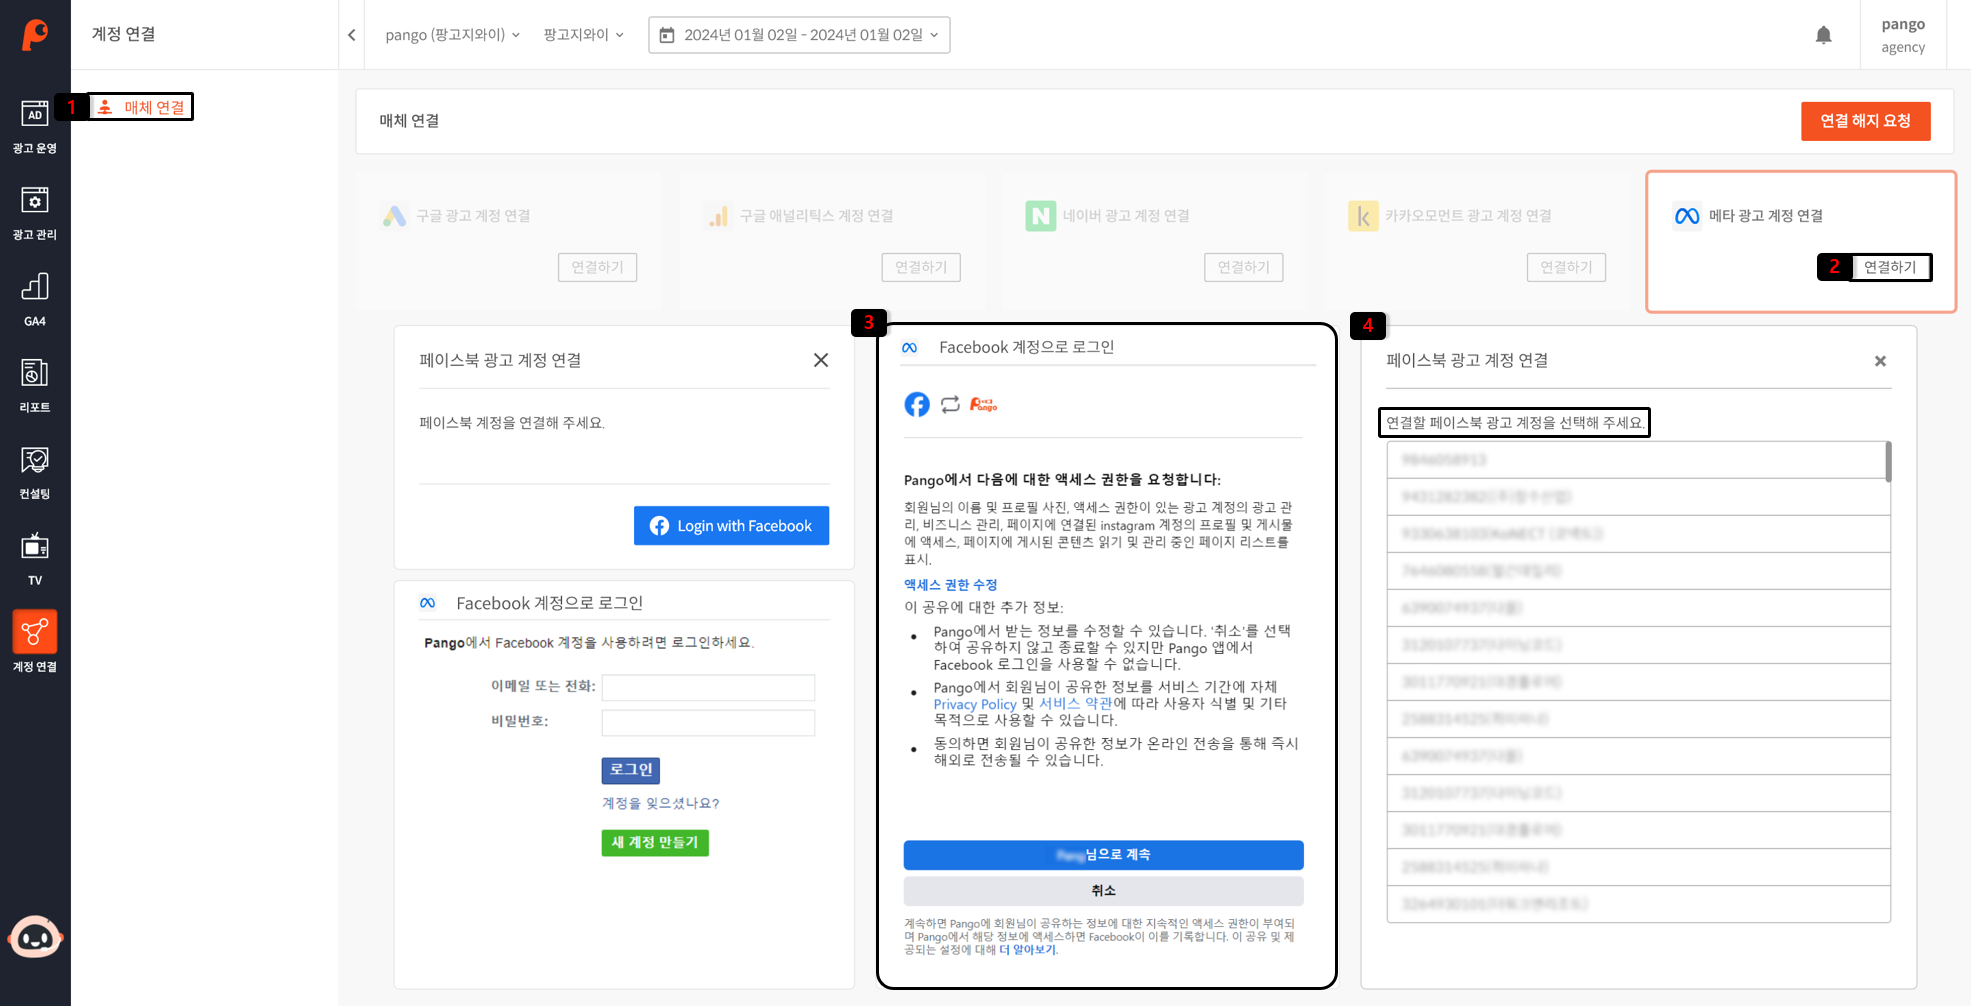Viewport: 1971px width, 1006px height.
Task: Open 컨설팅 in the sidebar
Action: click(35, 473)
